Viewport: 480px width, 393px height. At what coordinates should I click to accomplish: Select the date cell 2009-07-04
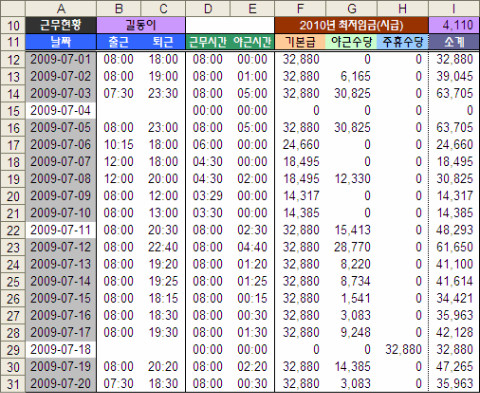61,111
